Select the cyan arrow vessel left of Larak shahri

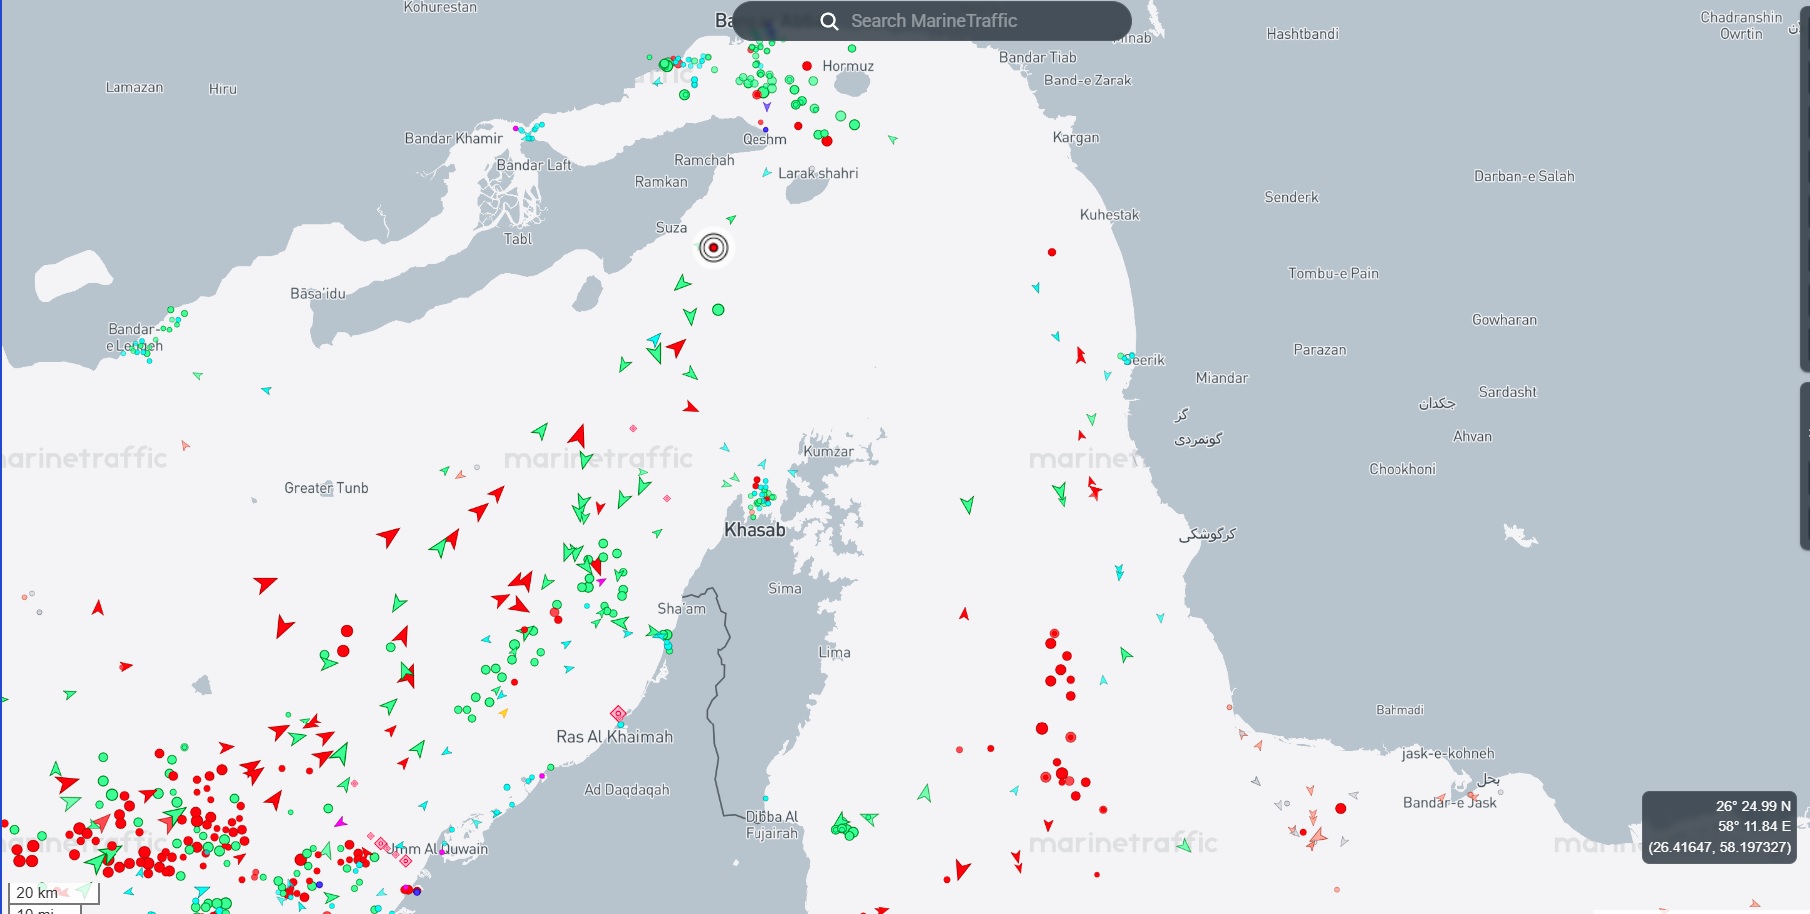767,173
